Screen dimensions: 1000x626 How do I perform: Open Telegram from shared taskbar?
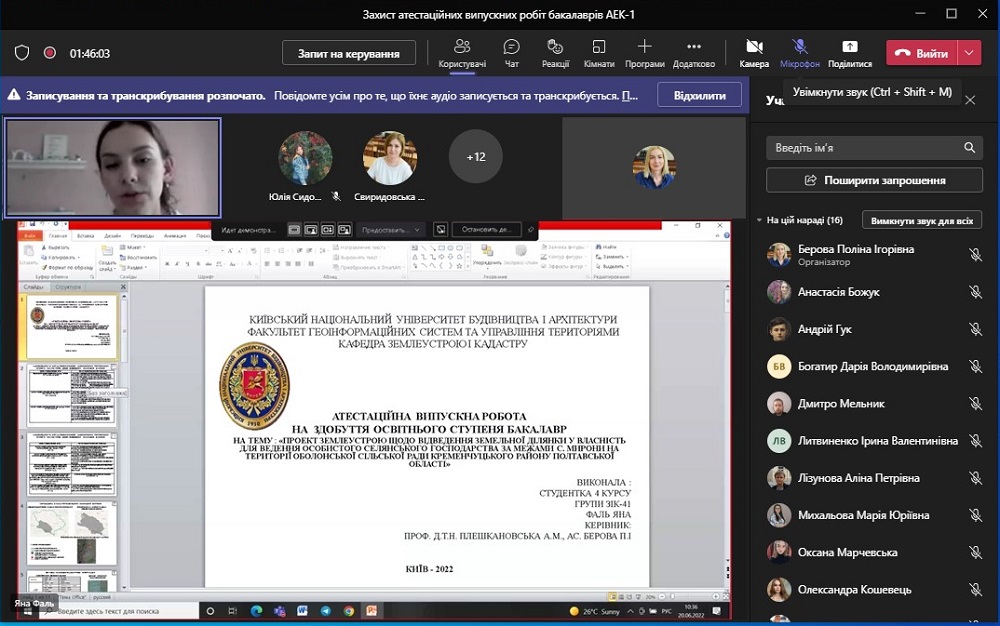[x=326, y=611]
